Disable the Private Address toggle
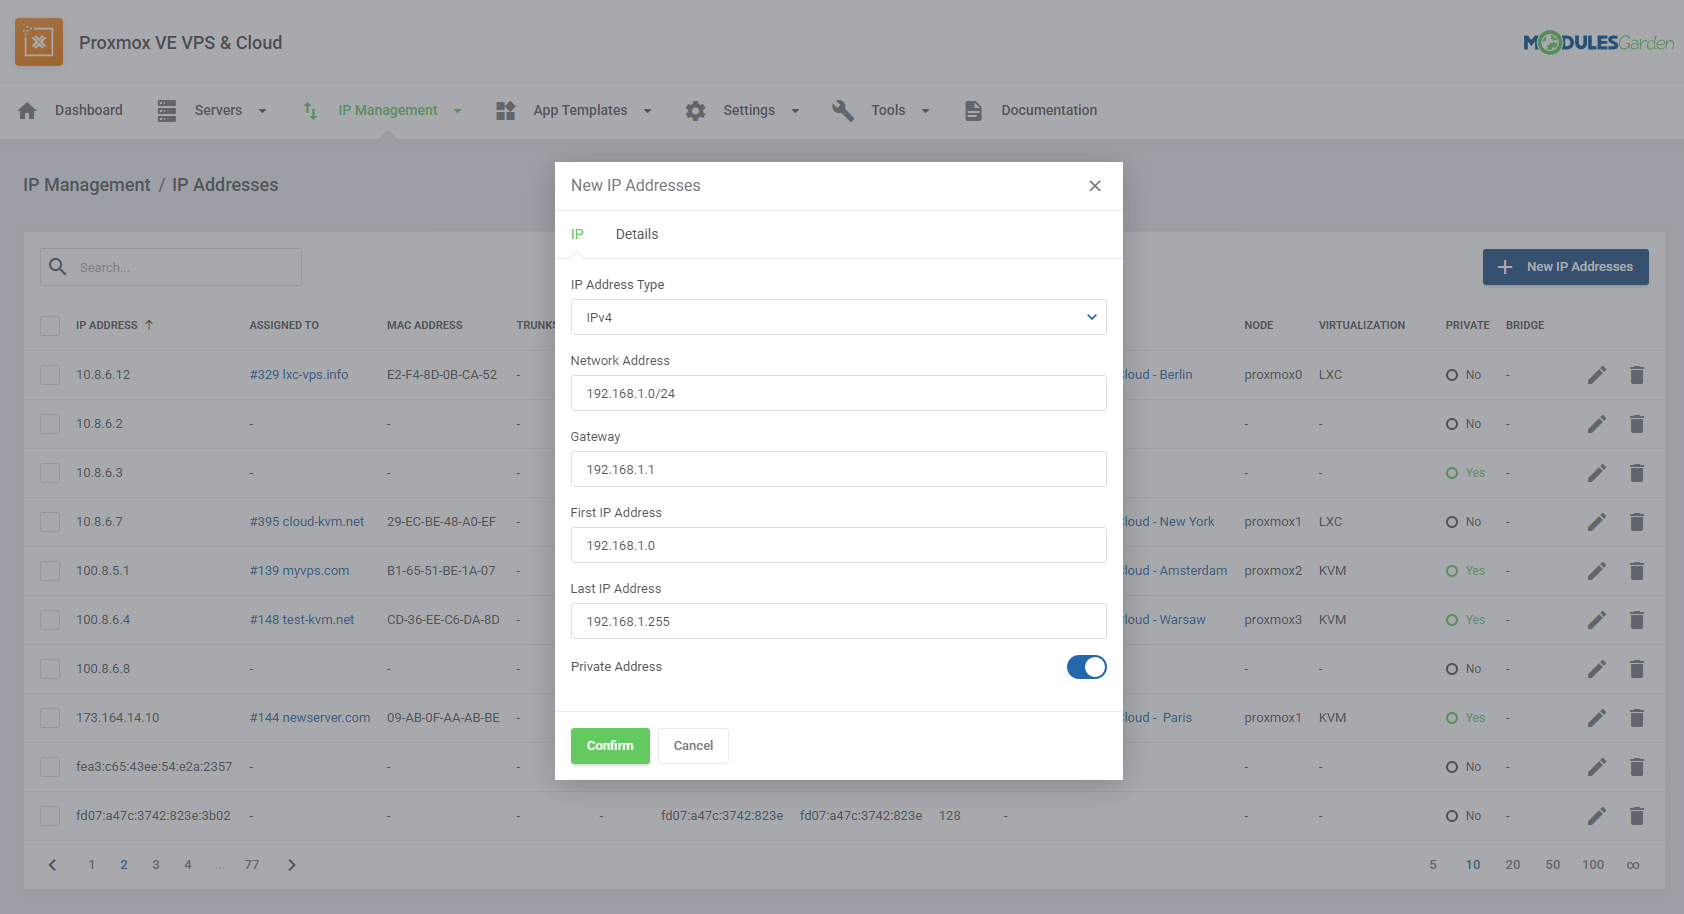 point(1087,667)
